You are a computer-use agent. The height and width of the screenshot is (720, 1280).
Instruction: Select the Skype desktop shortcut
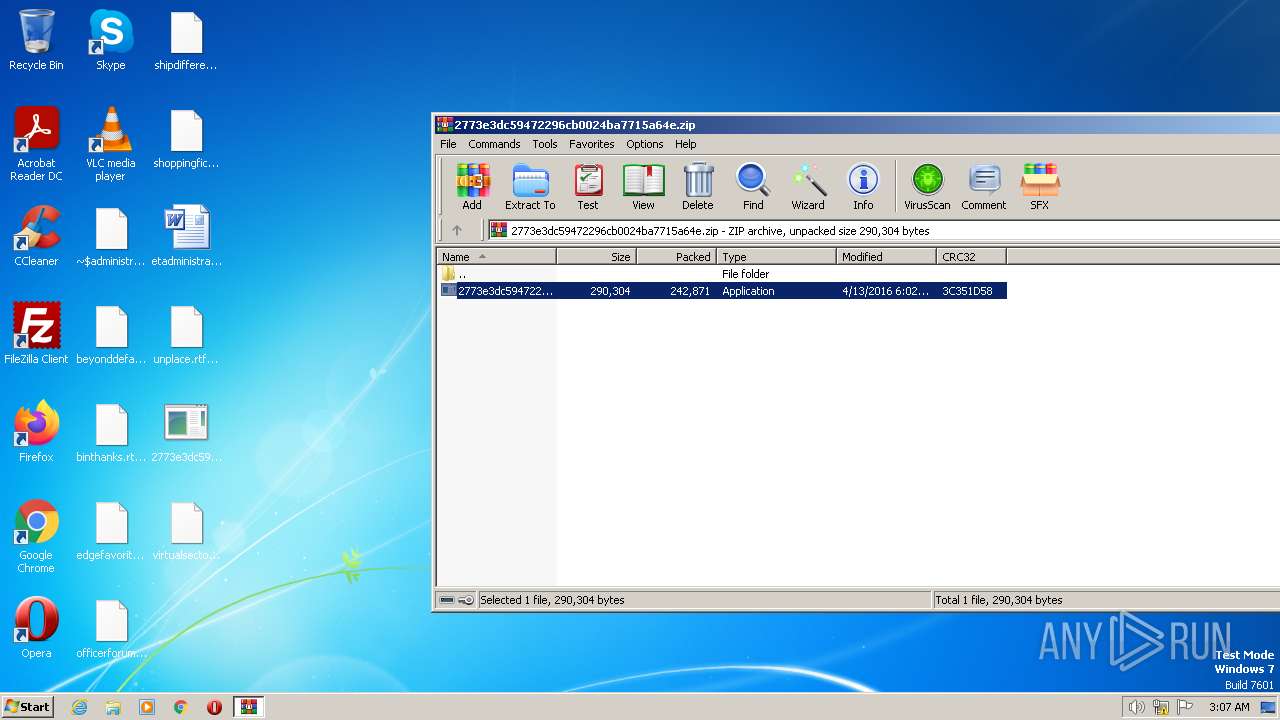pyautogui.click(x=110, y=40)
